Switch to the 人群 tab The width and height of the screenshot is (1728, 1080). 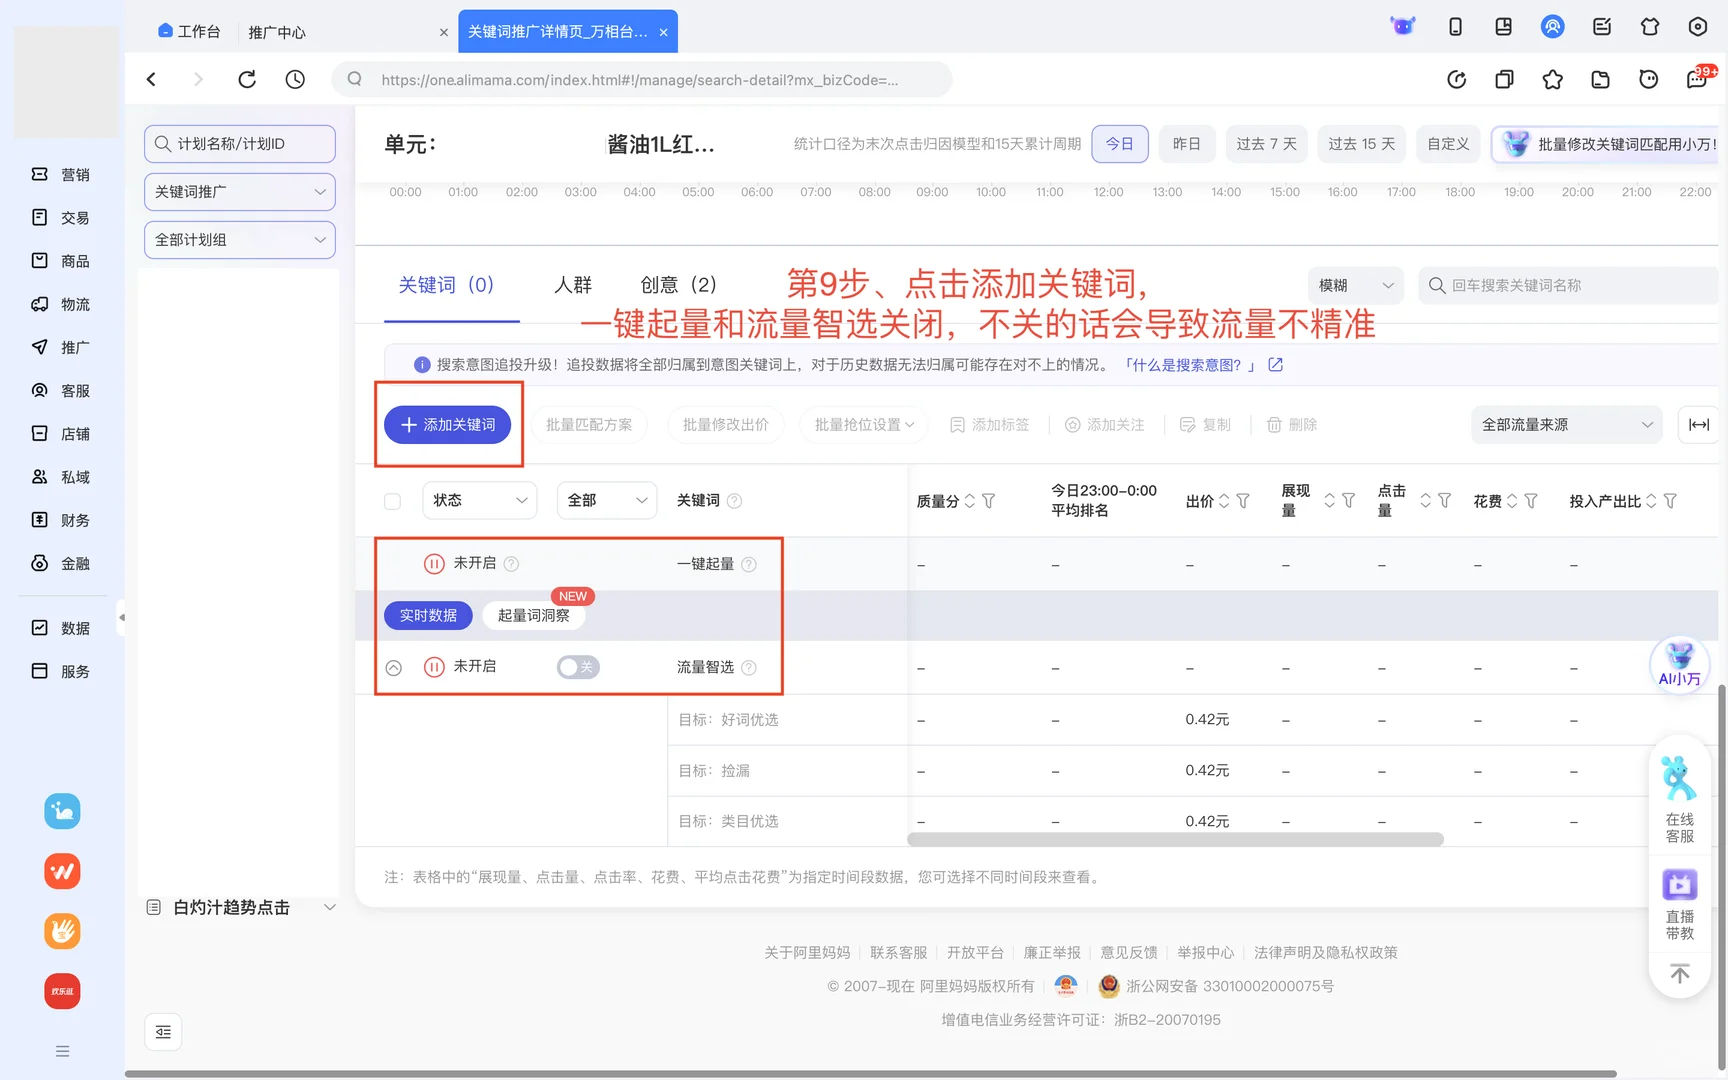coord(572,284)
